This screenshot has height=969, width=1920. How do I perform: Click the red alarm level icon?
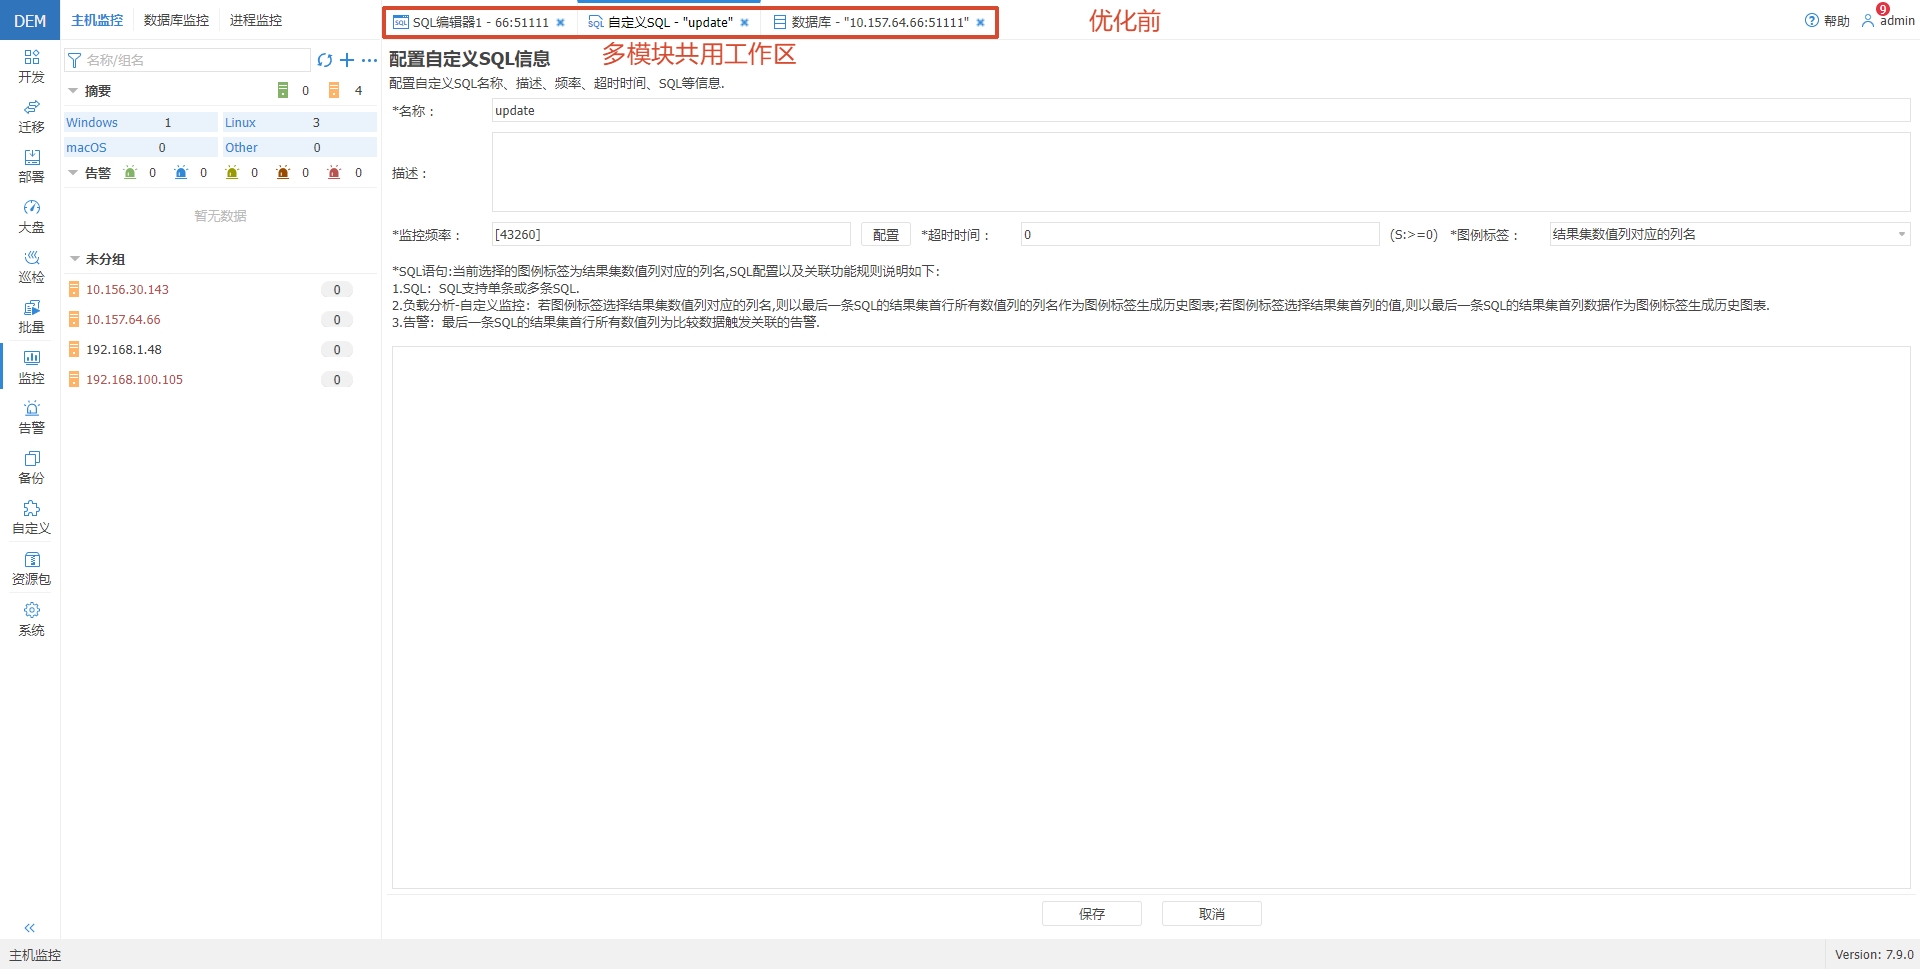(x=334, y=173)
